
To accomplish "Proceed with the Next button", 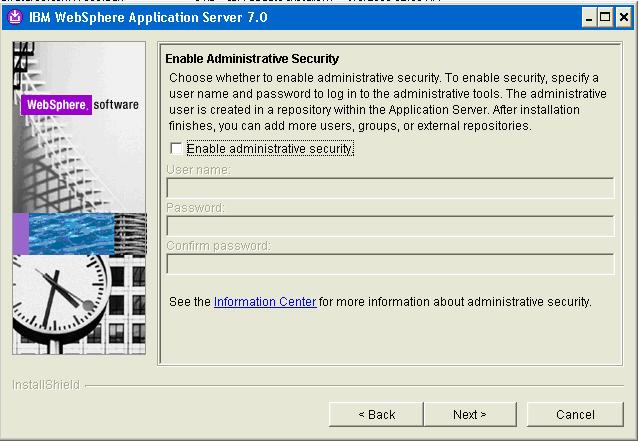I will [469, 415].
